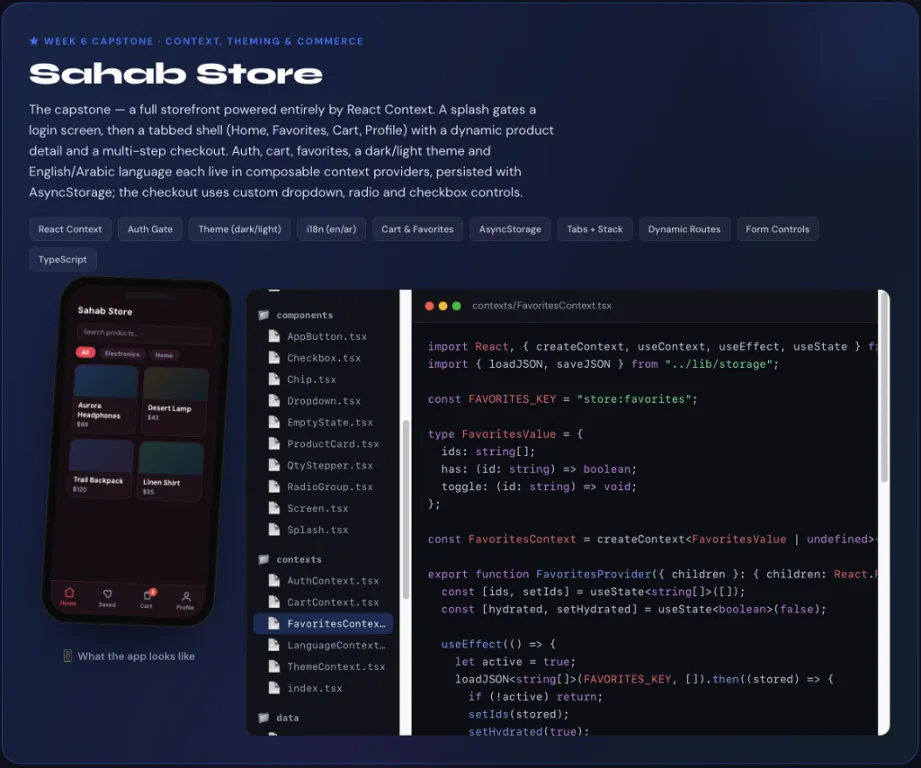Click the contexts folder icon
The width and height of the screenshot is (921, 768).
pos(264,559)
